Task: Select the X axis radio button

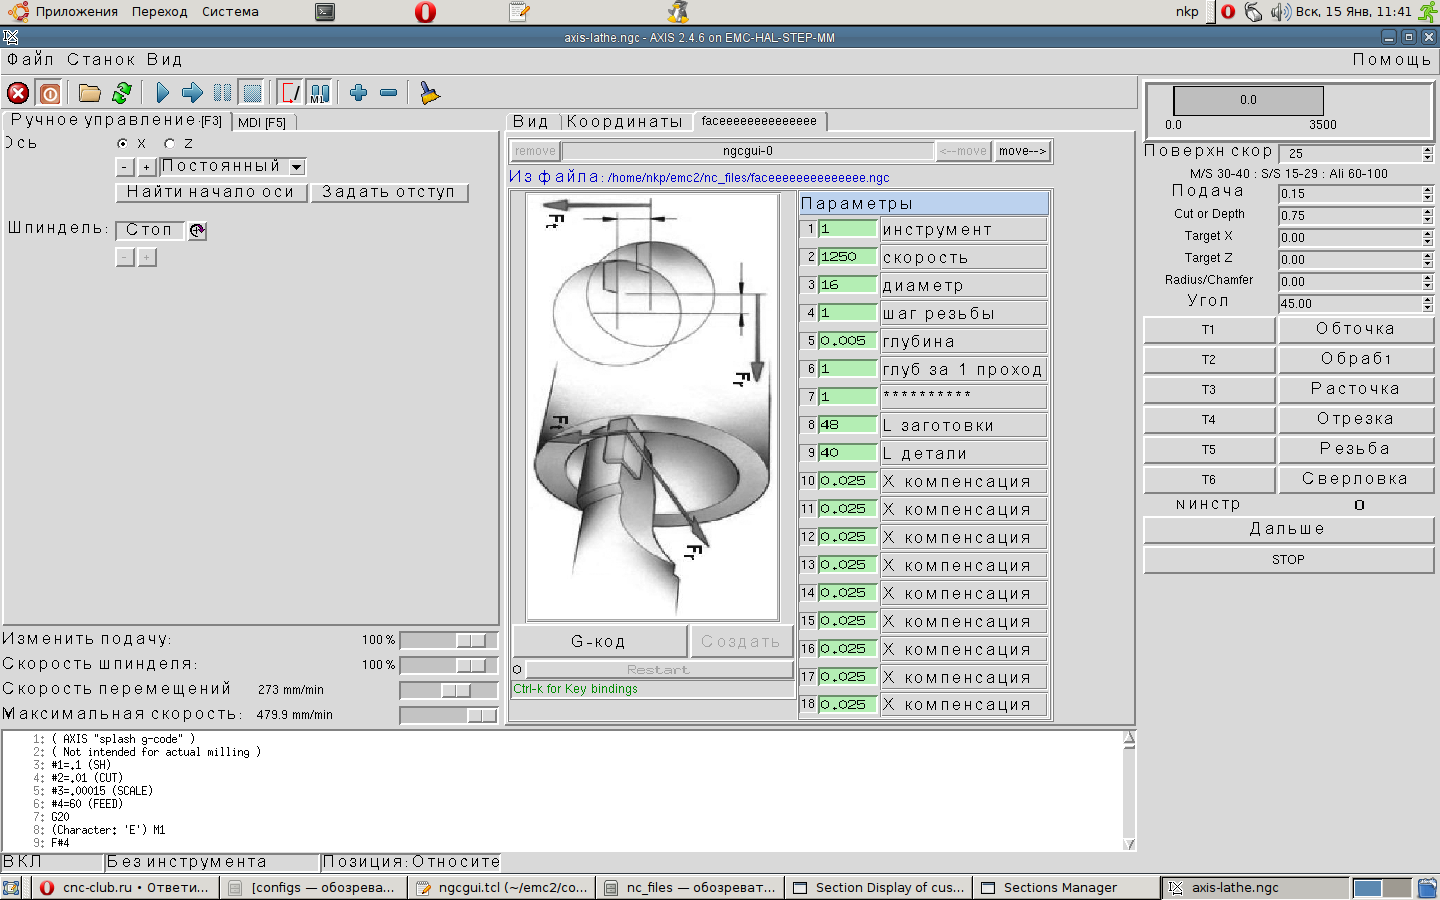Action: 123,143
